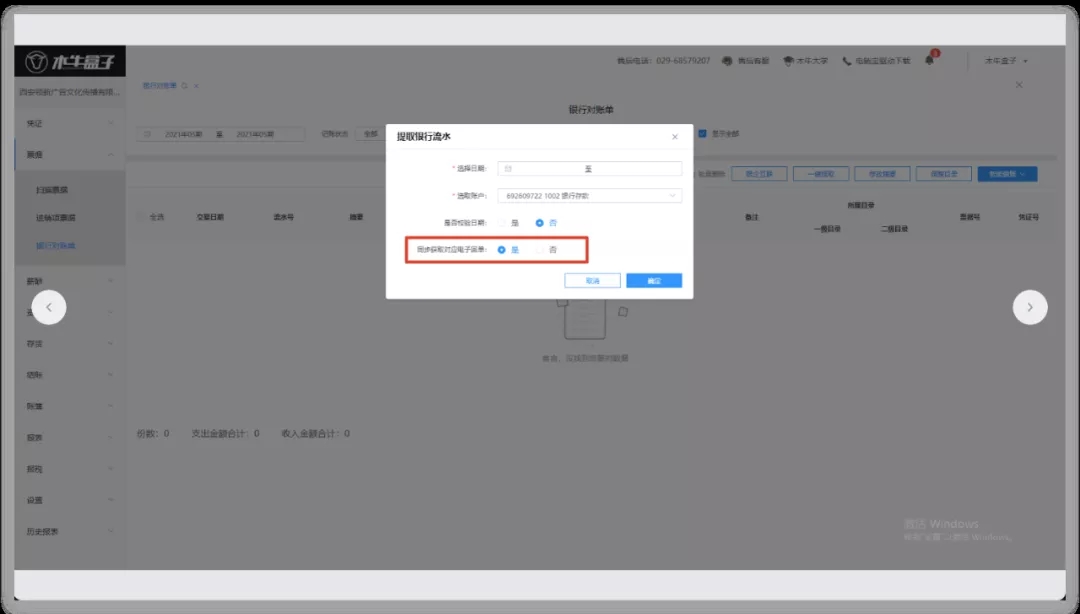Expand the 存货 sidebar section

70,343
